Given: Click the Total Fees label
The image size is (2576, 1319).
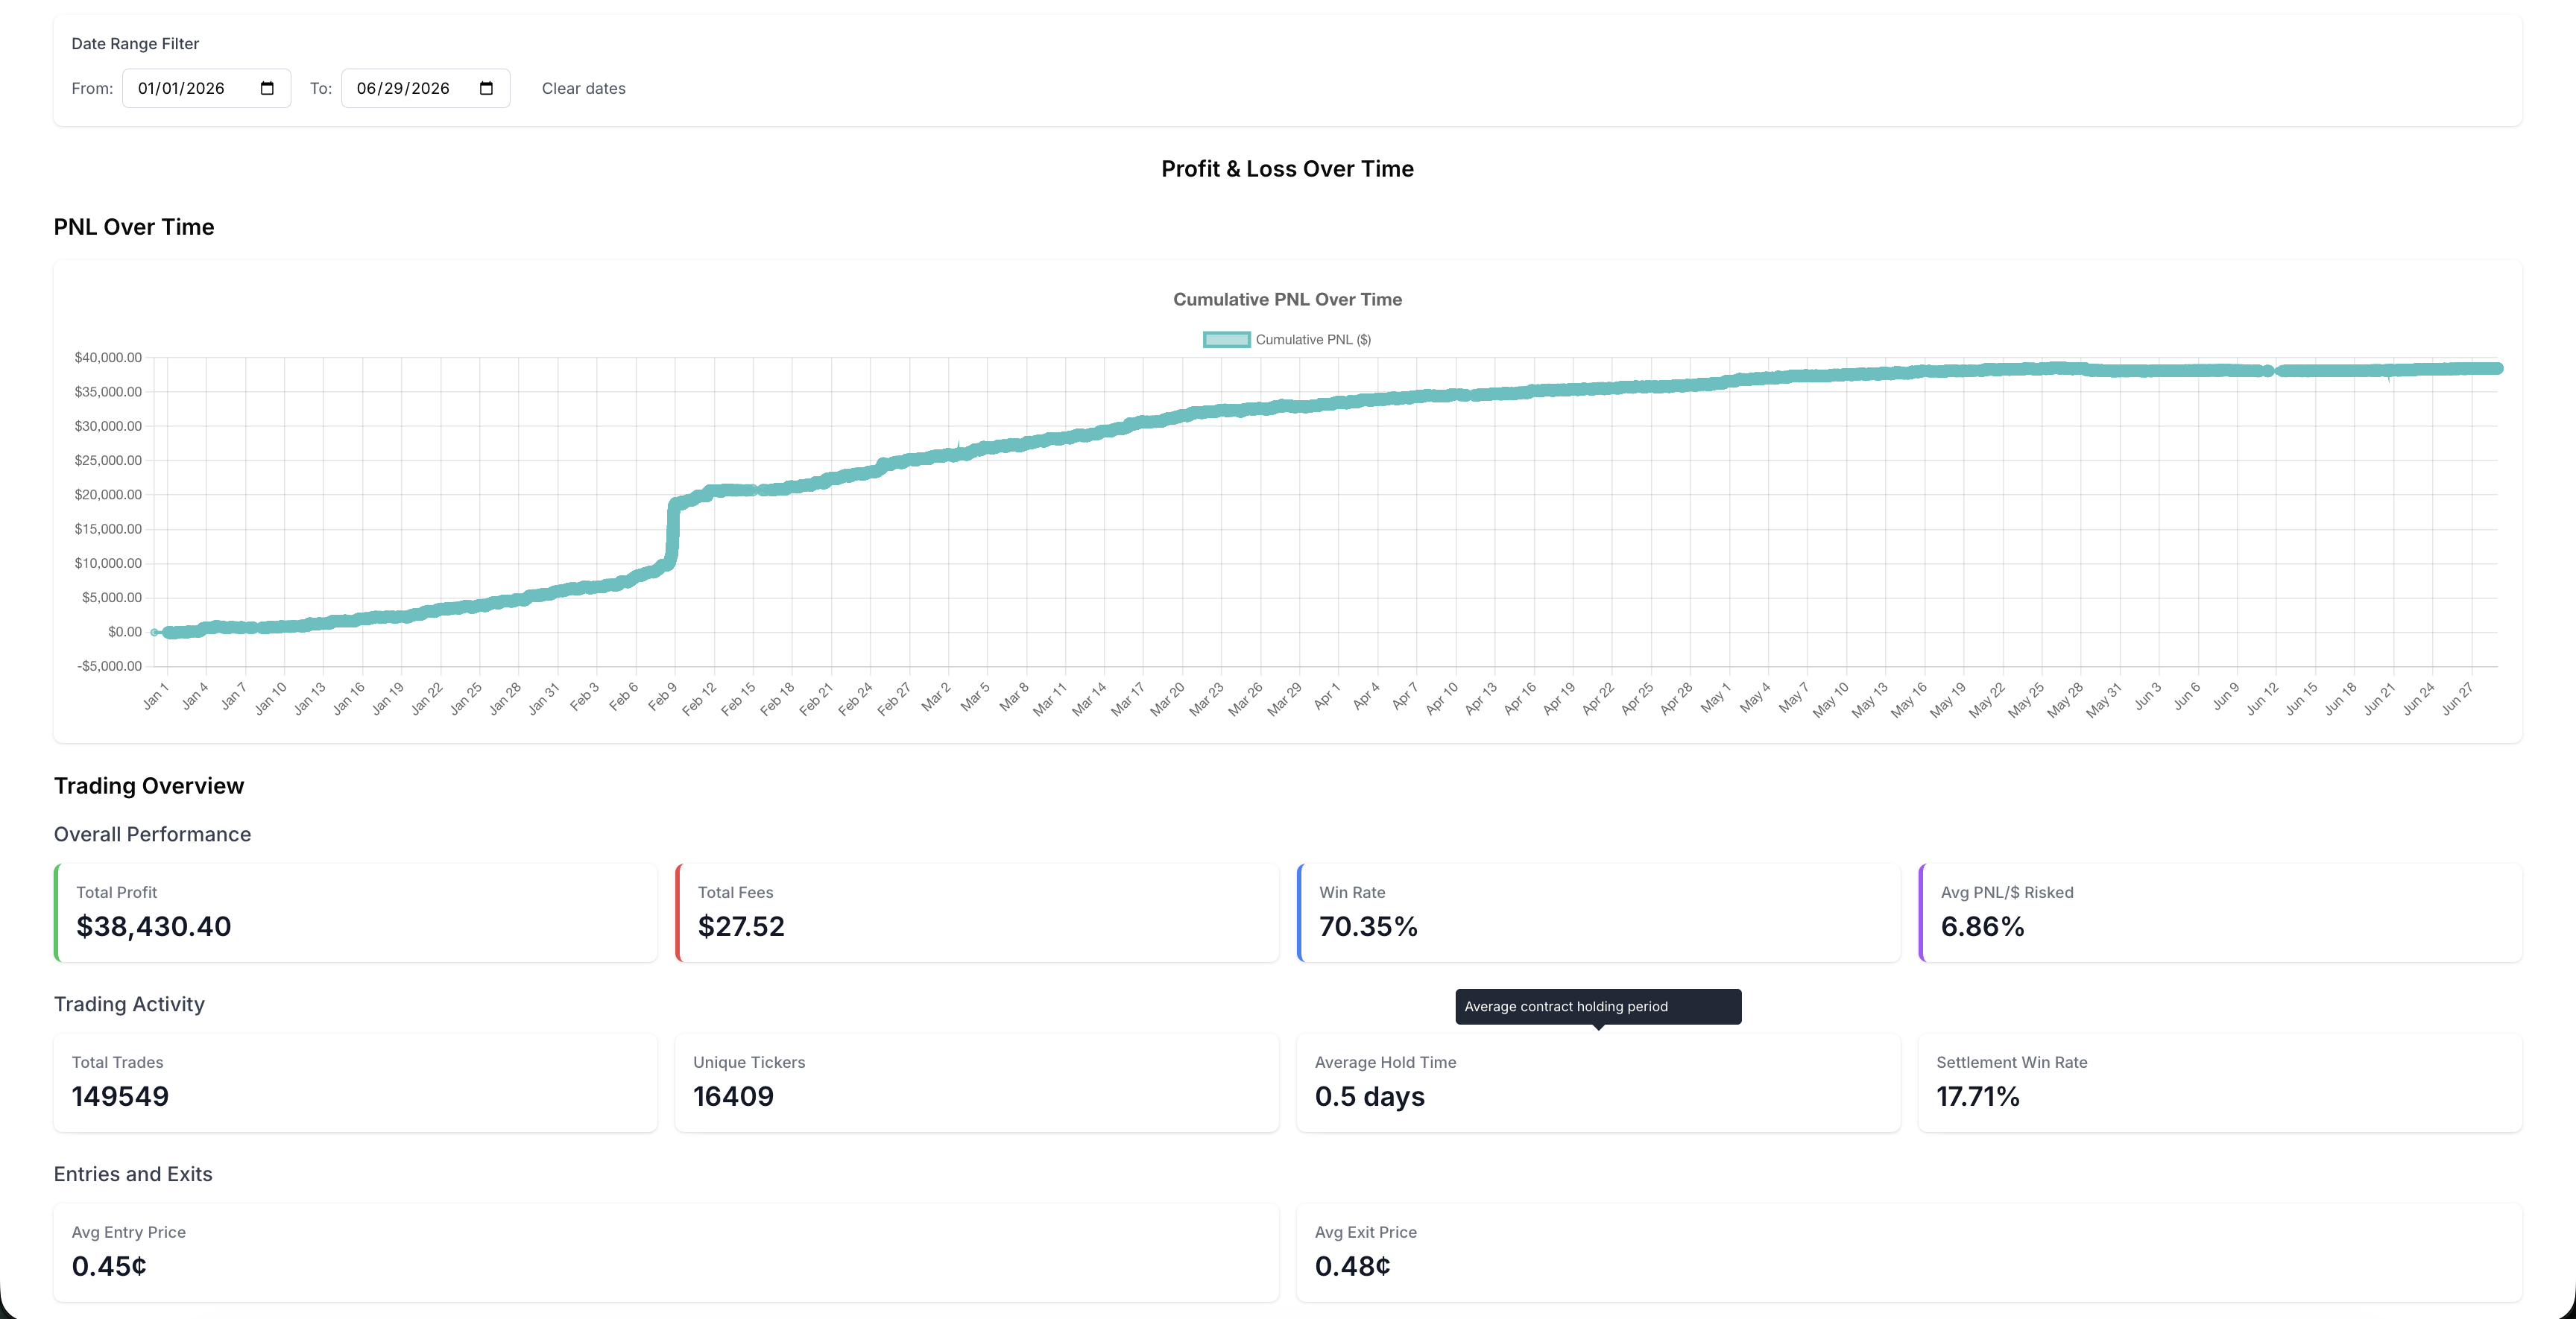Looking at the screenshot, I should 735,892.
